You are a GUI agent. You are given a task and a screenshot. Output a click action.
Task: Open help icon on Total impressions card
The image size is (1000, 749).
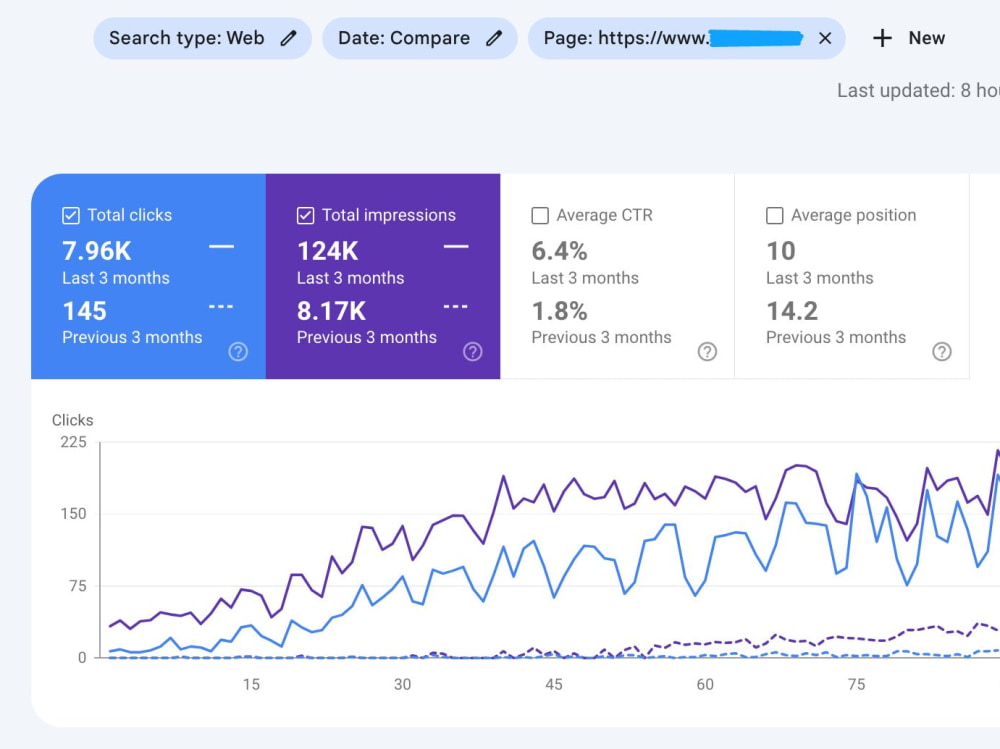click(473, 352)
